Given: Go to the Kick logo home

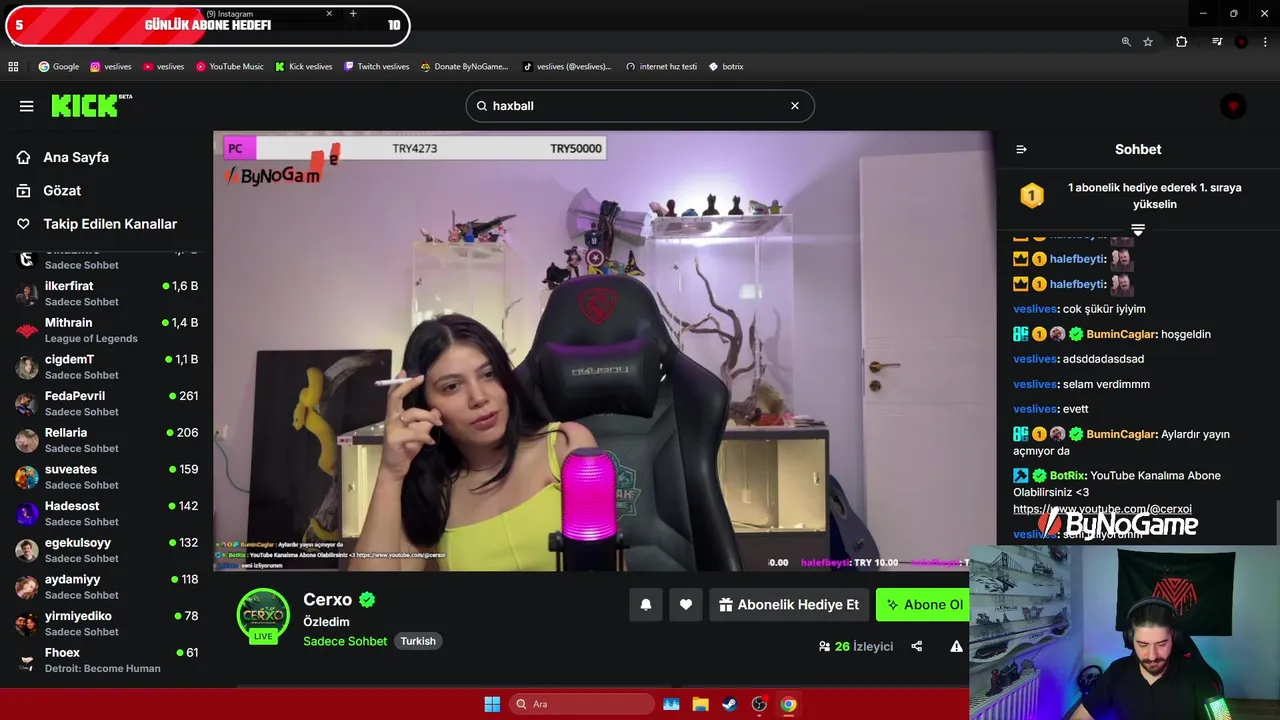Looking at the screenshot, I should (91, 105).
